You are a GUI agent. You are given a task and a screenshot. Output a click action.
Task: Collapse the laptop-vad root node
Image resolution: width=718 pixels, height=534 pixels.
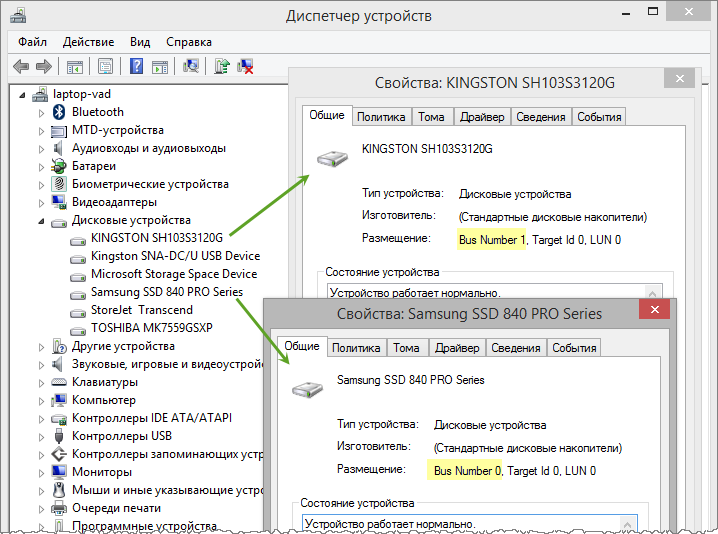tap(22, 95)
